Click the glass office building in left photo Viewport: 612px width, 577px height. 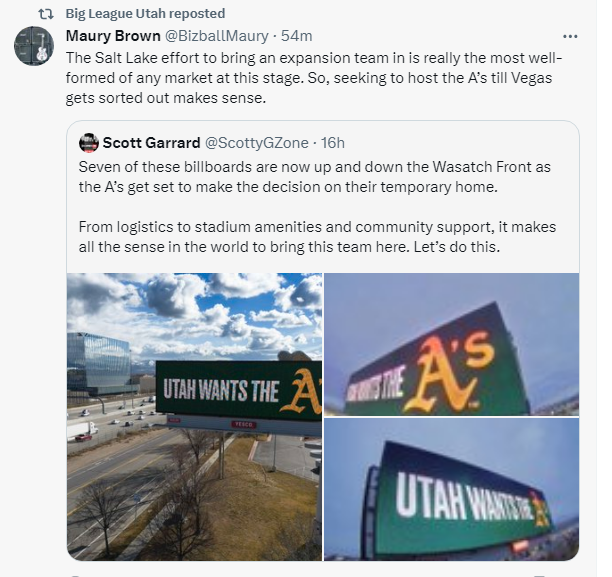pyautogui.click(x=100, y=365)
